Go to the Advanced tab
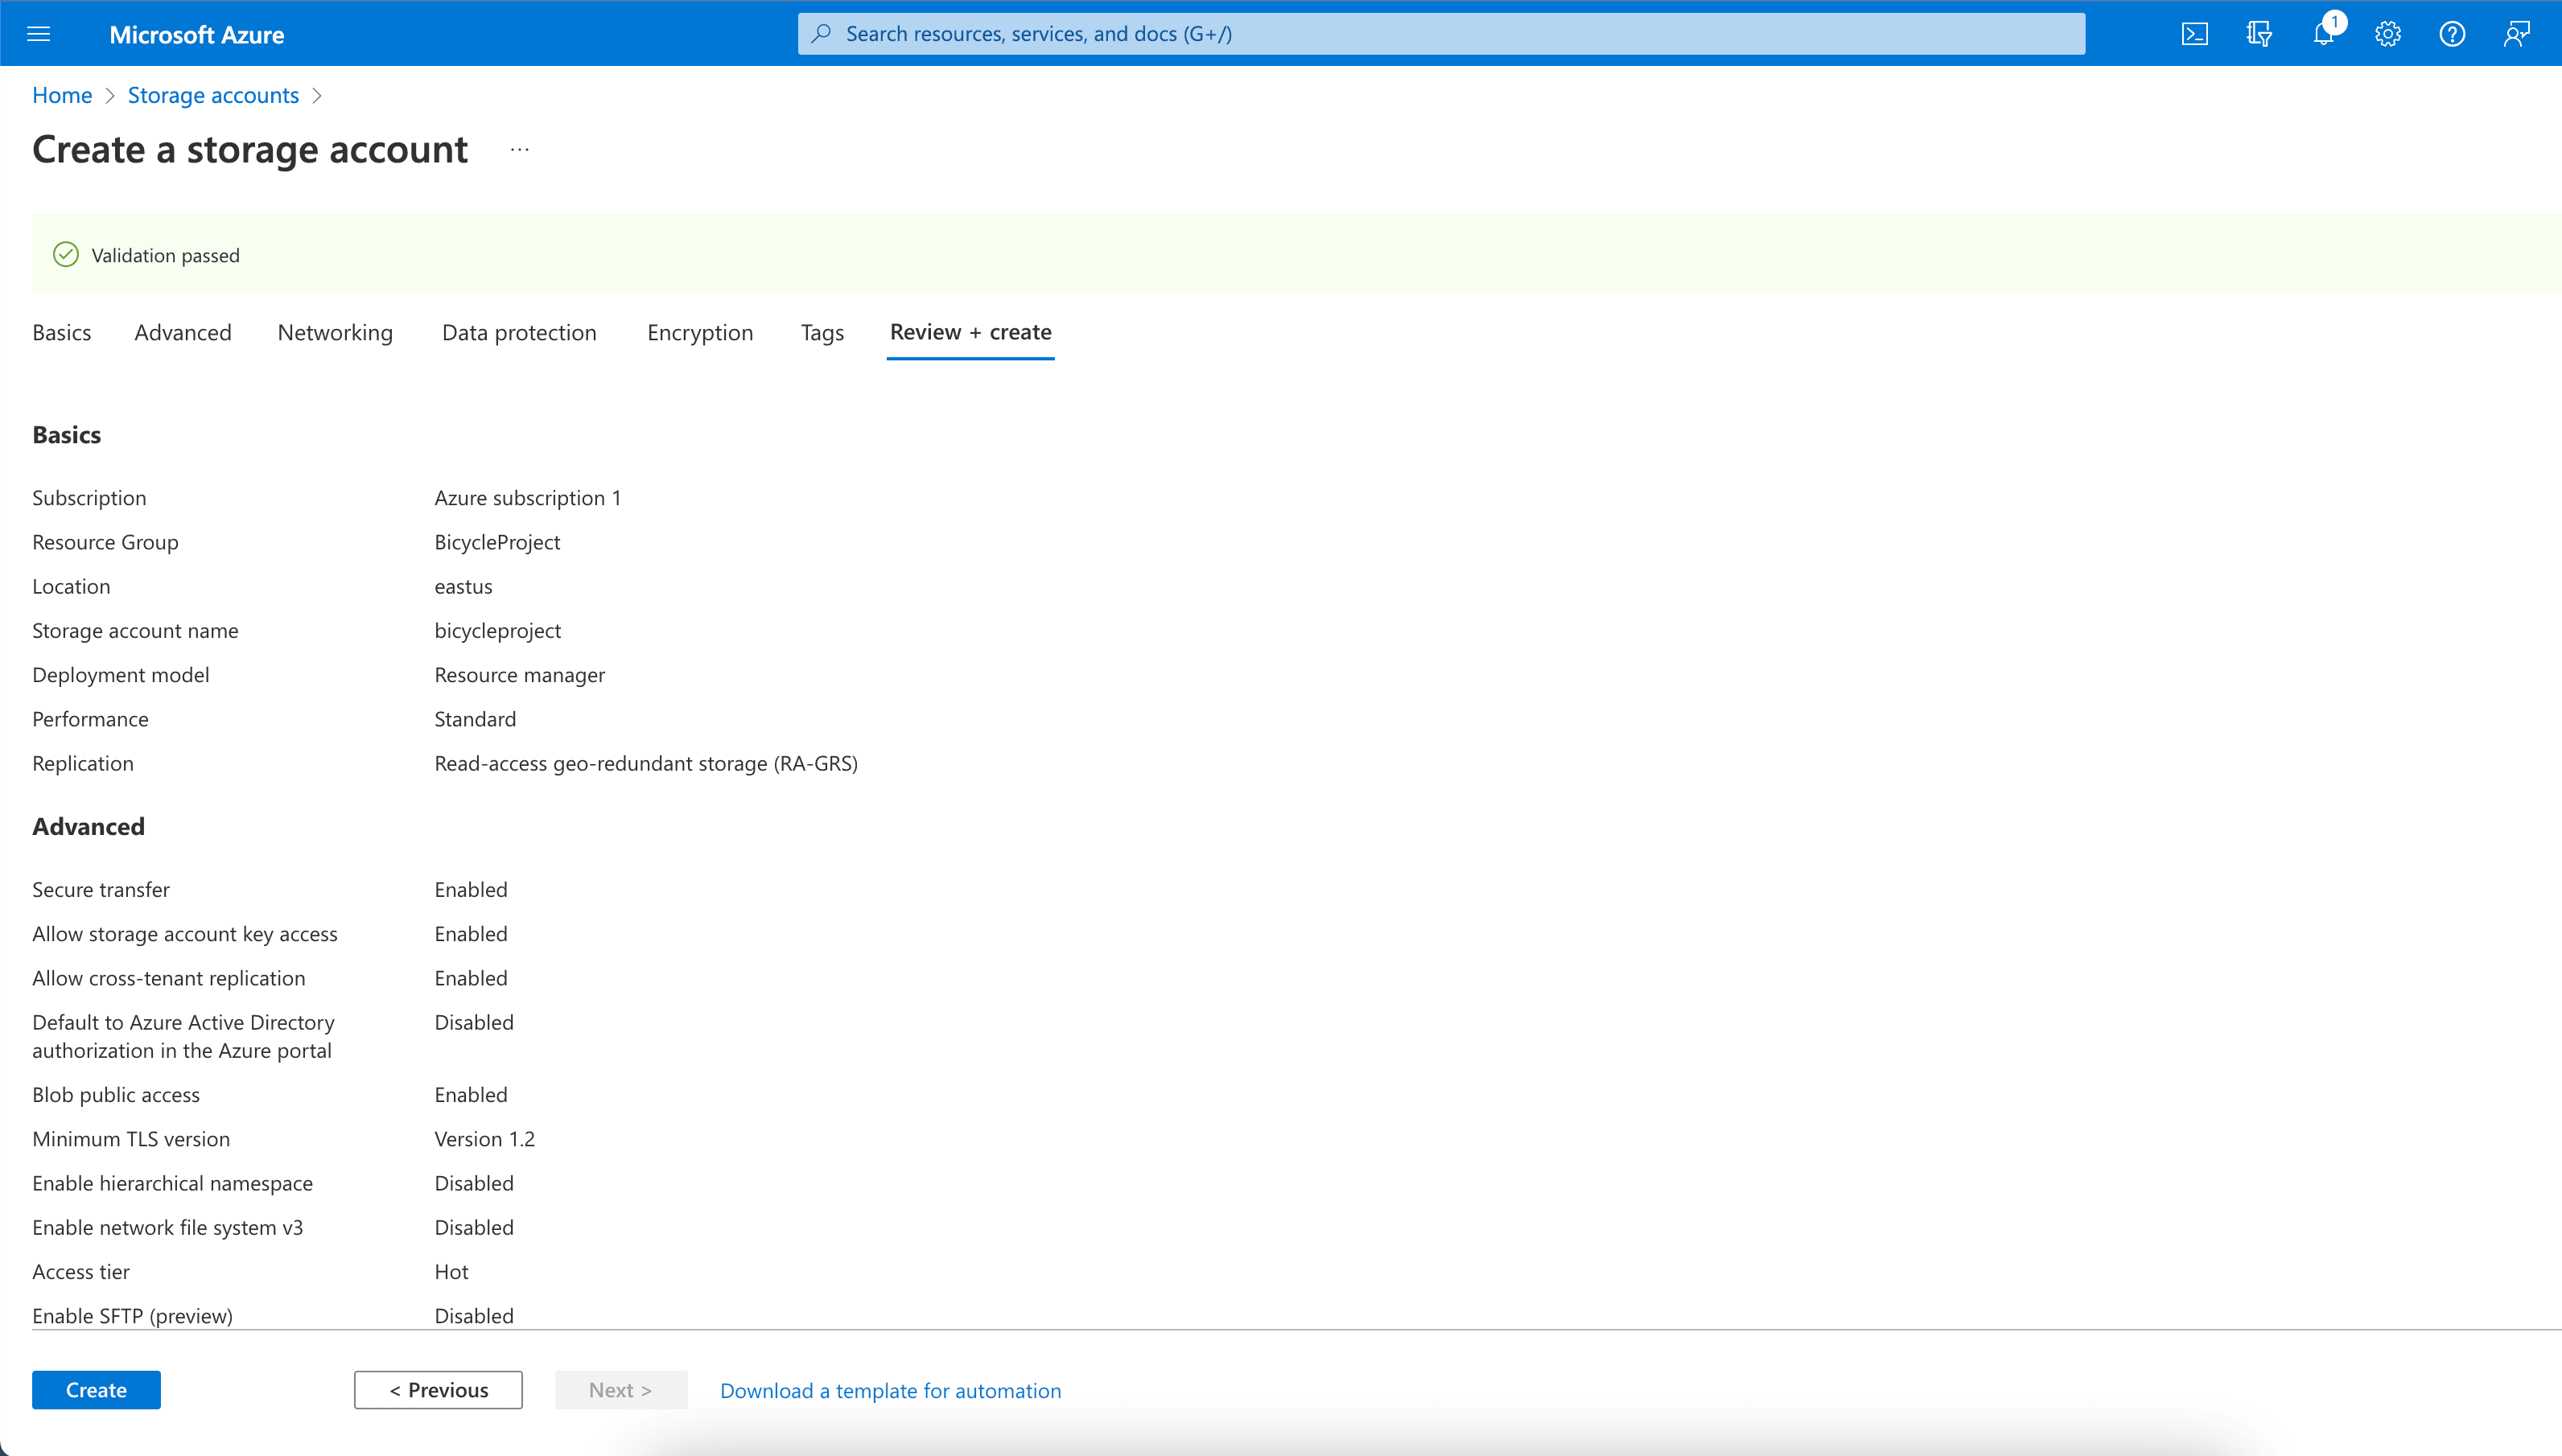 [183, 332]
